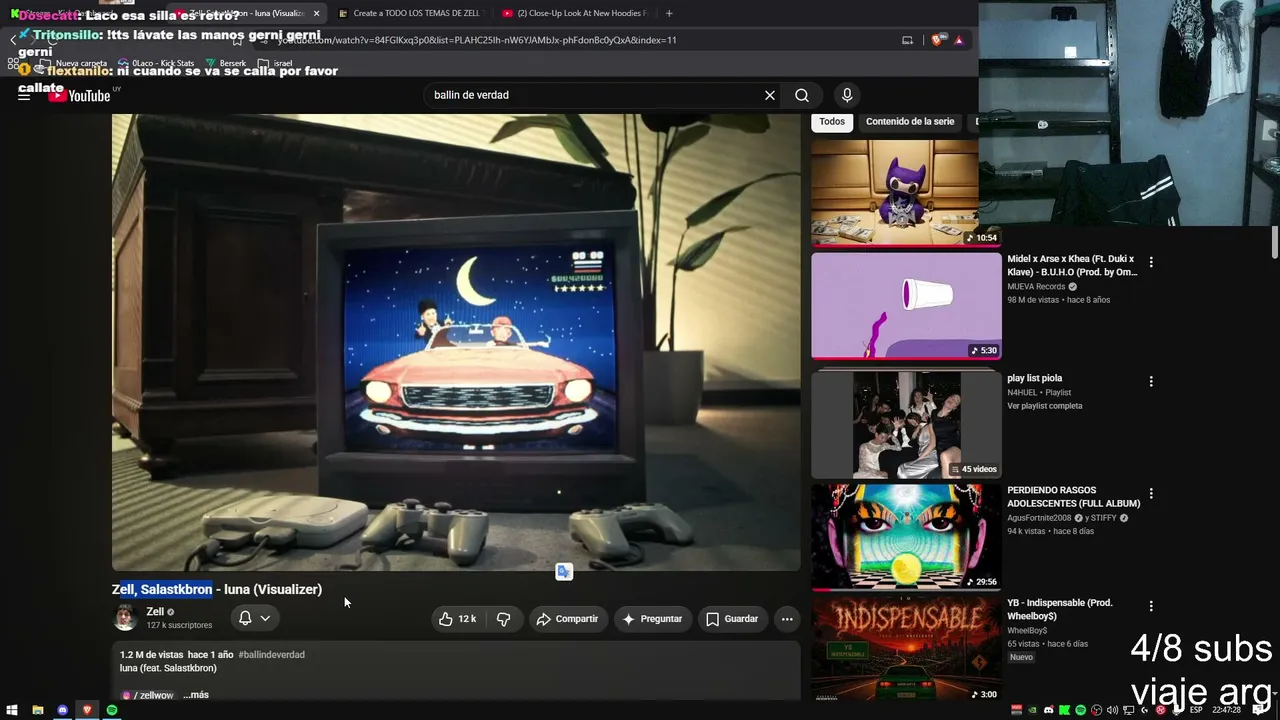This screenshot has height=720, width=1280.
Task: Open the Berserk bookmark
Action: click(x=225, y=63)
